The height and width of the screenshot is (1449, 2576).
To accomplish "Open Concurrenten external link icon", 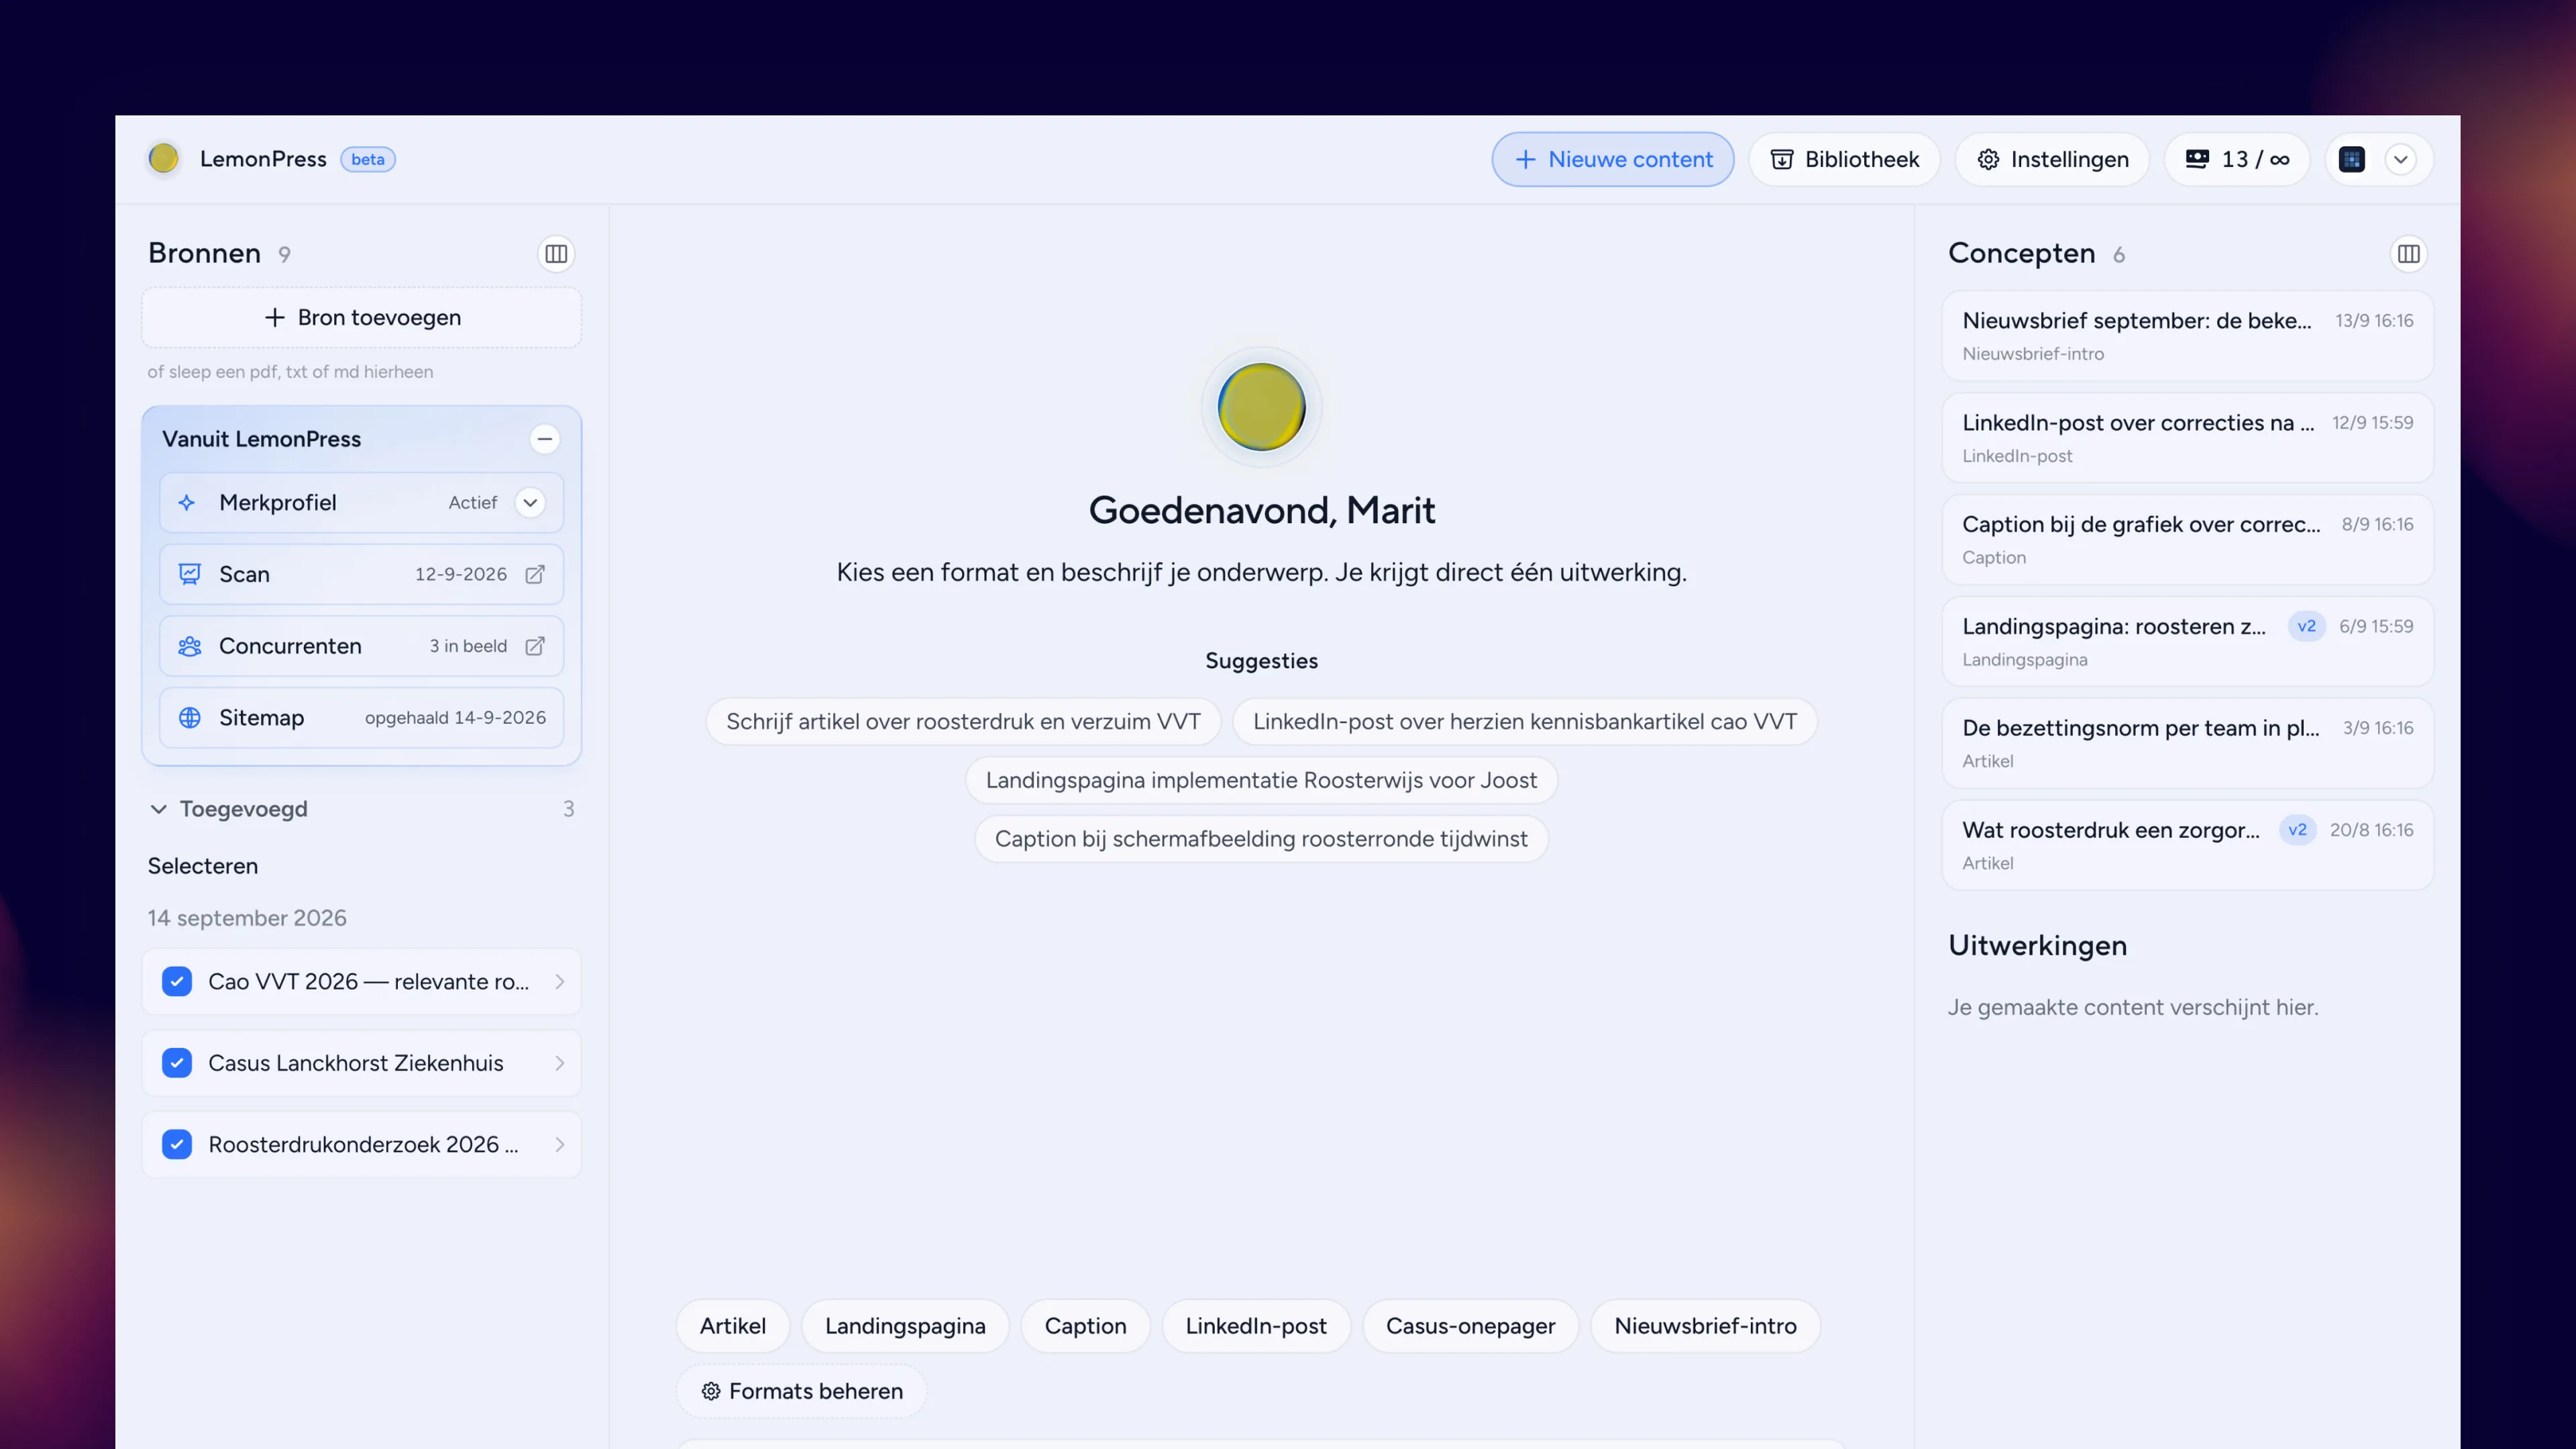I will 535,646.
